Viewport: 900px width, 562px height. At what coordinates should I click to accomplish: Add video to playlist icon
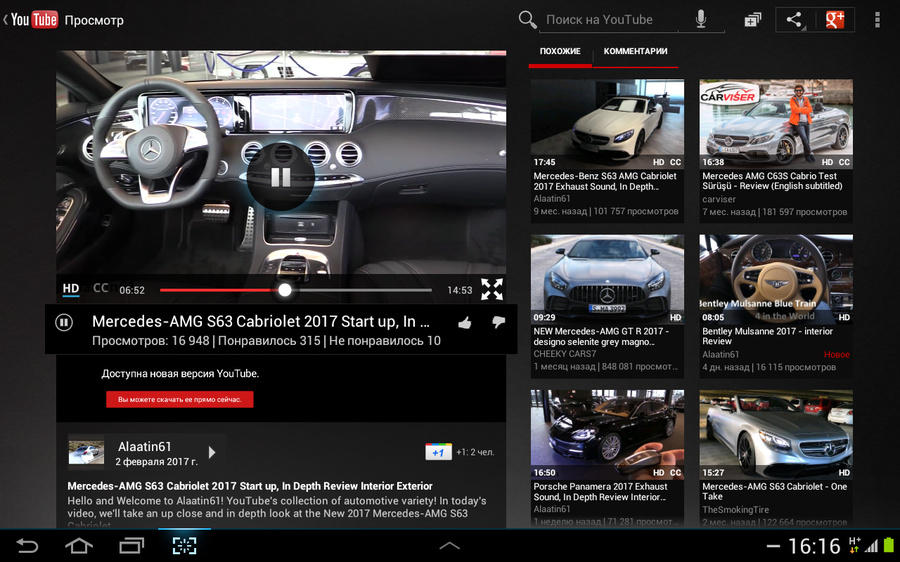[x=752, y=20]
